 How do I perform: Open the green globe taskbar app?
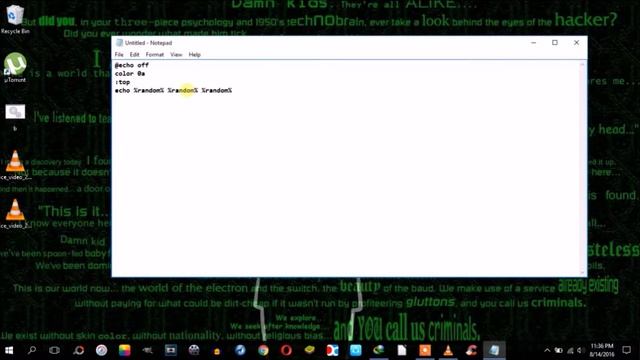pos(379,350)
